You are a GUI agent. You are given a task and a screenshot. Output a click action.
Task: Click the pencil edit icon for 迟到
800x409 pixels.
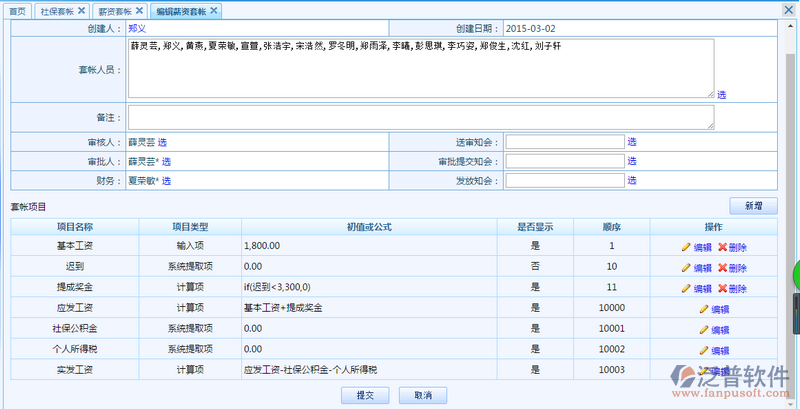[x=686, y=268]
